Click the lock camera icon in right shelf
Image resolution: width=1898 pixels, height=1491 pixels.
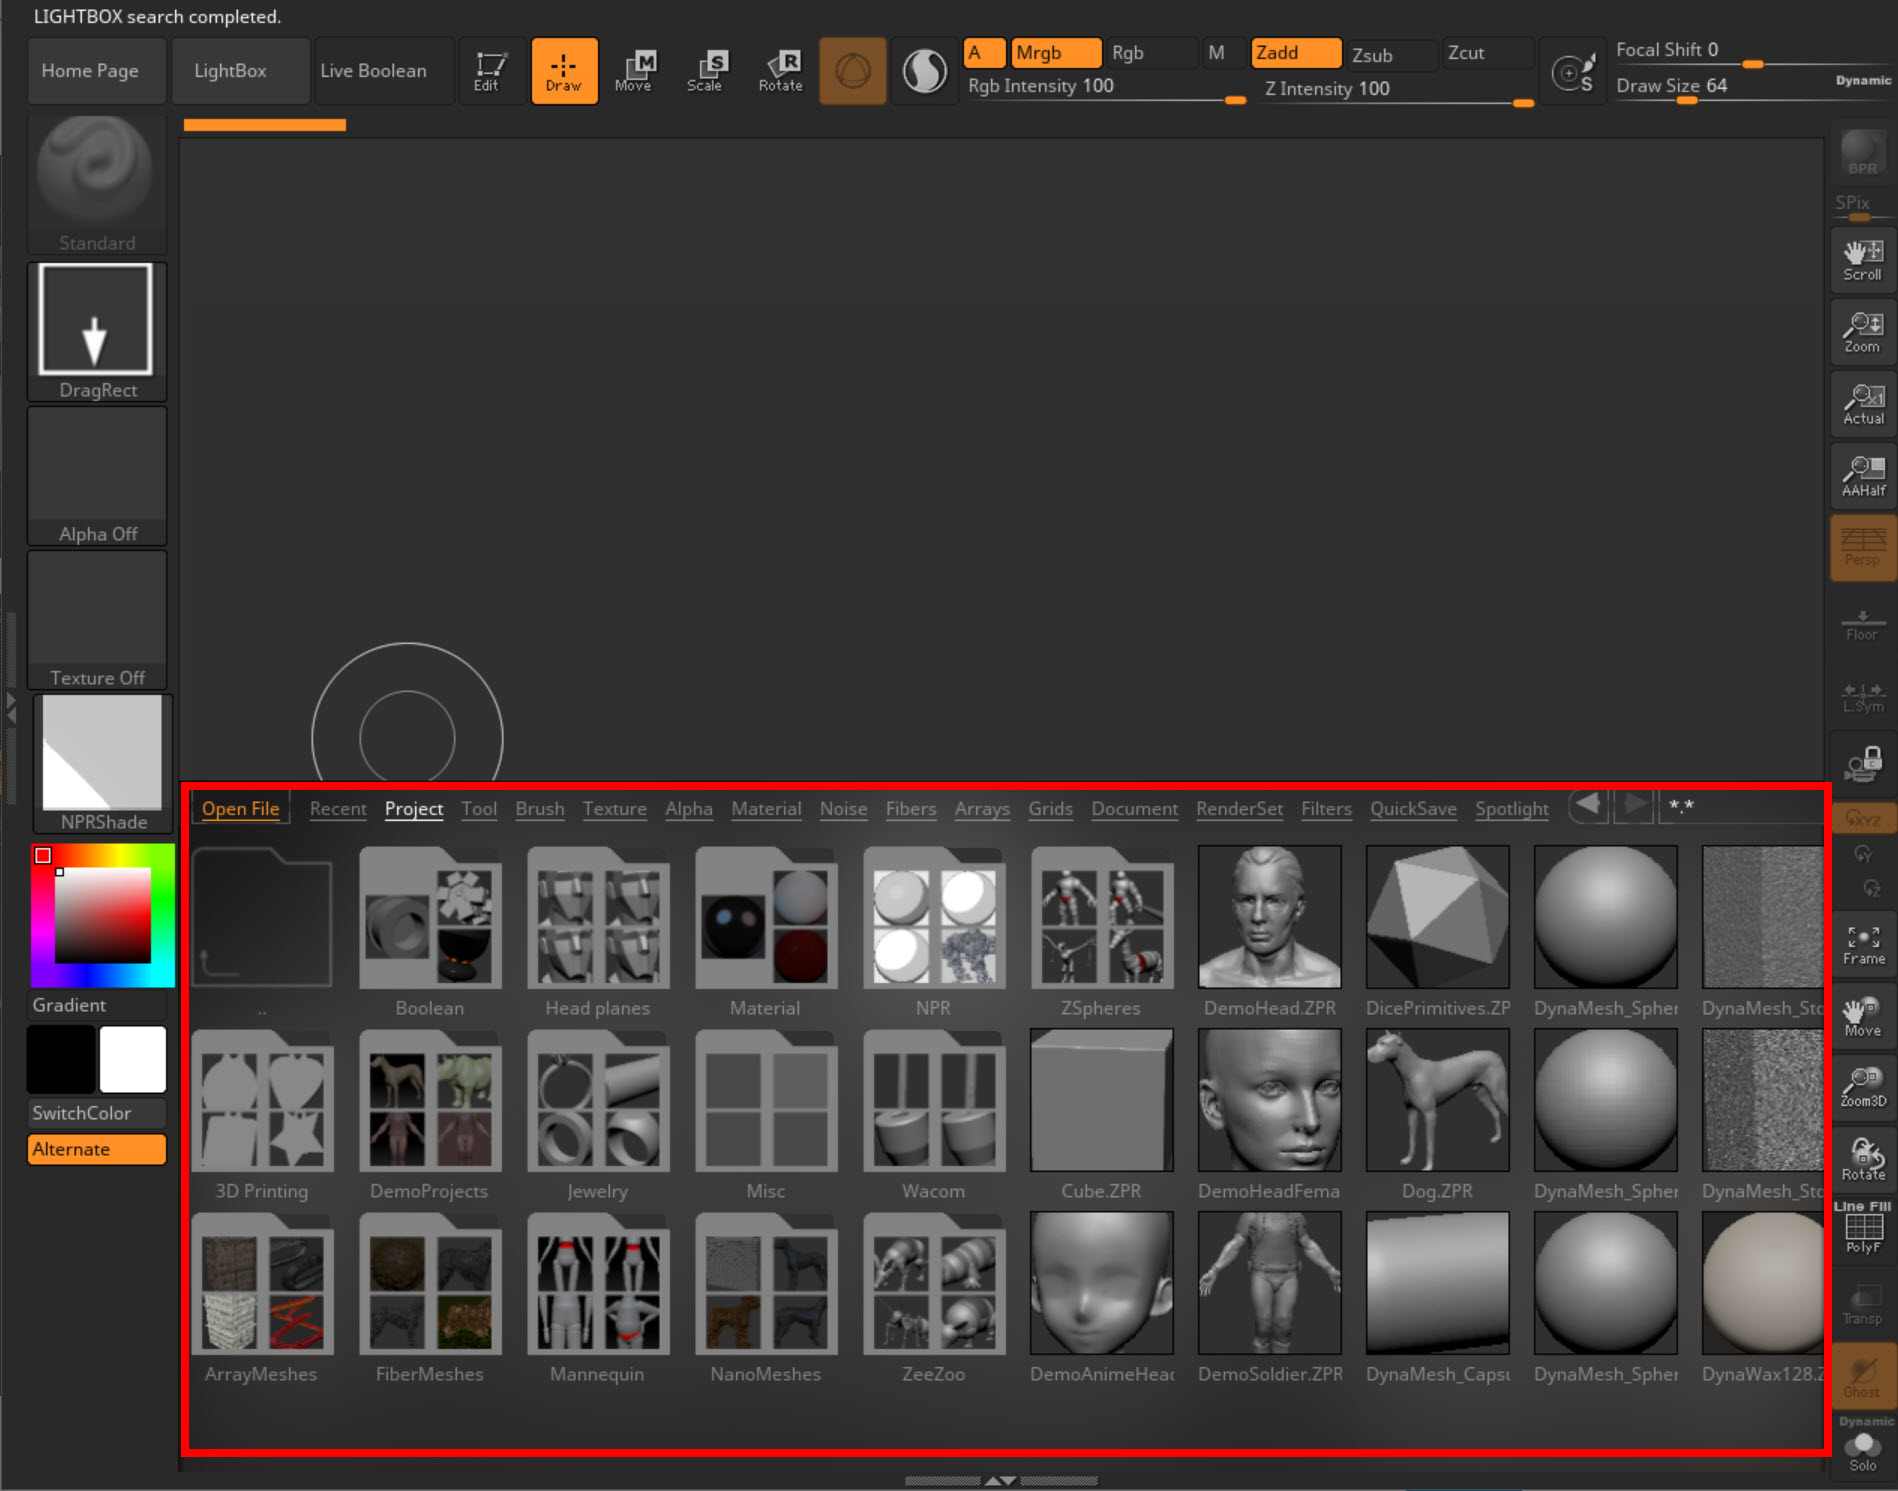click(1863, 764)
